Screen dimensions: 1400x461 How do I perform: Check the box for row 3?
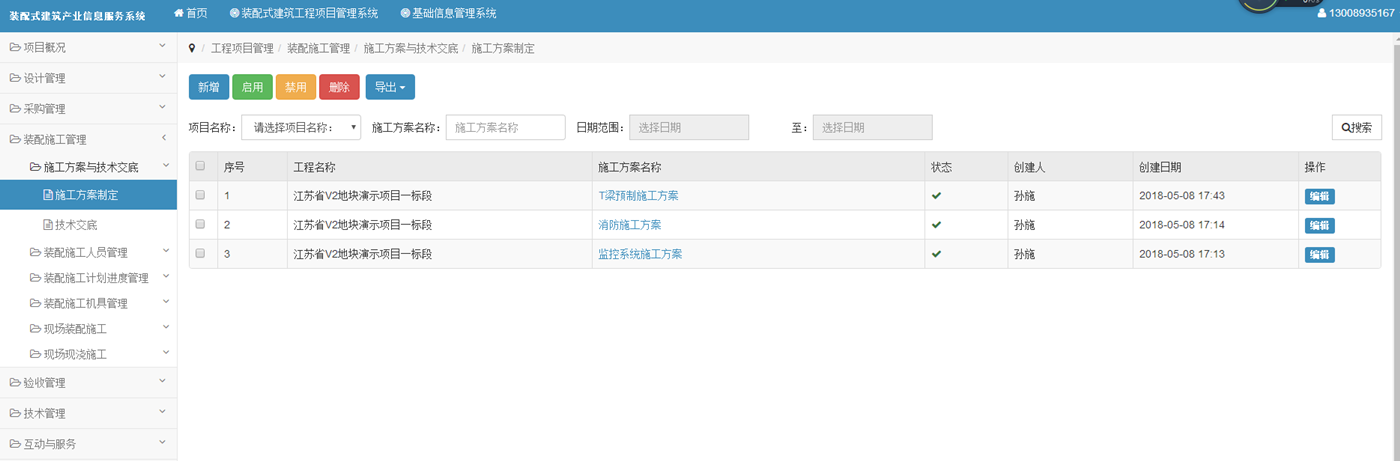pos(200,254)
